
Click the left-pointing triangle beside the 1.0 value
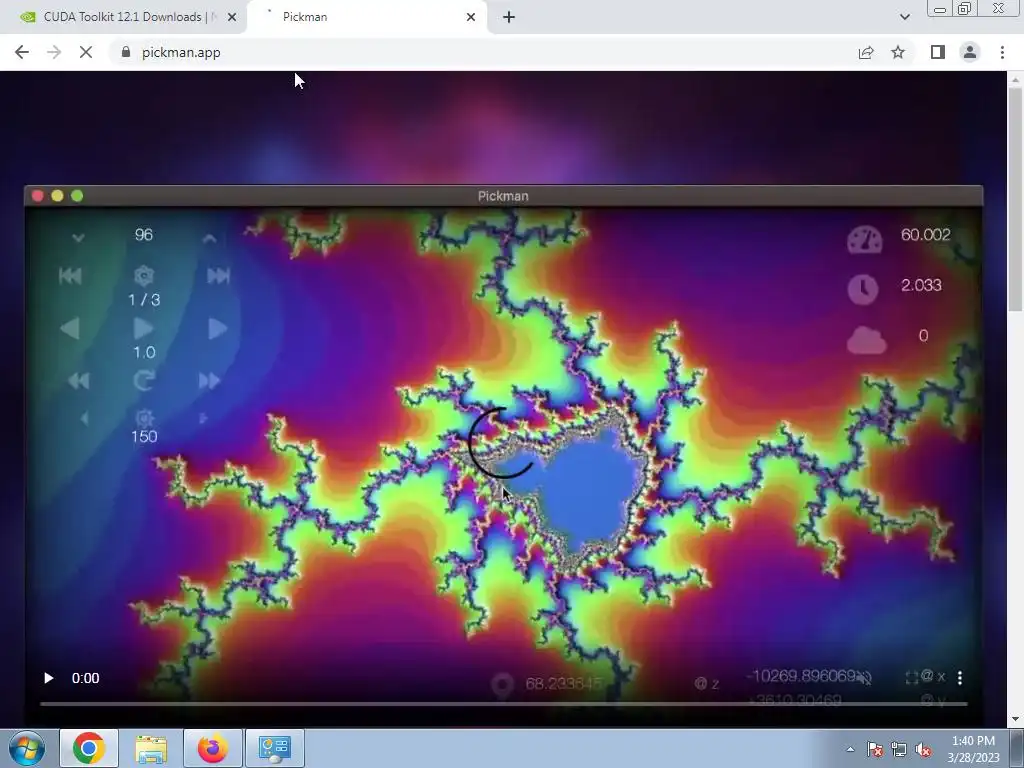70,328
